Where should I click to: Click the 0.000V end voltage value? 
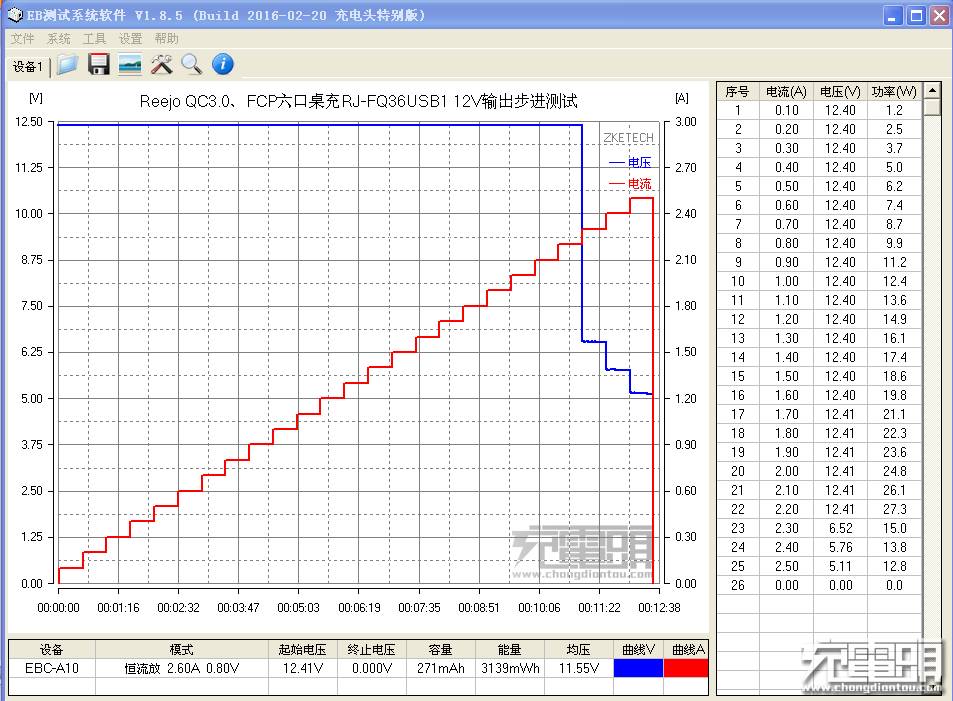pyautogui.click(x=371, y=668)
